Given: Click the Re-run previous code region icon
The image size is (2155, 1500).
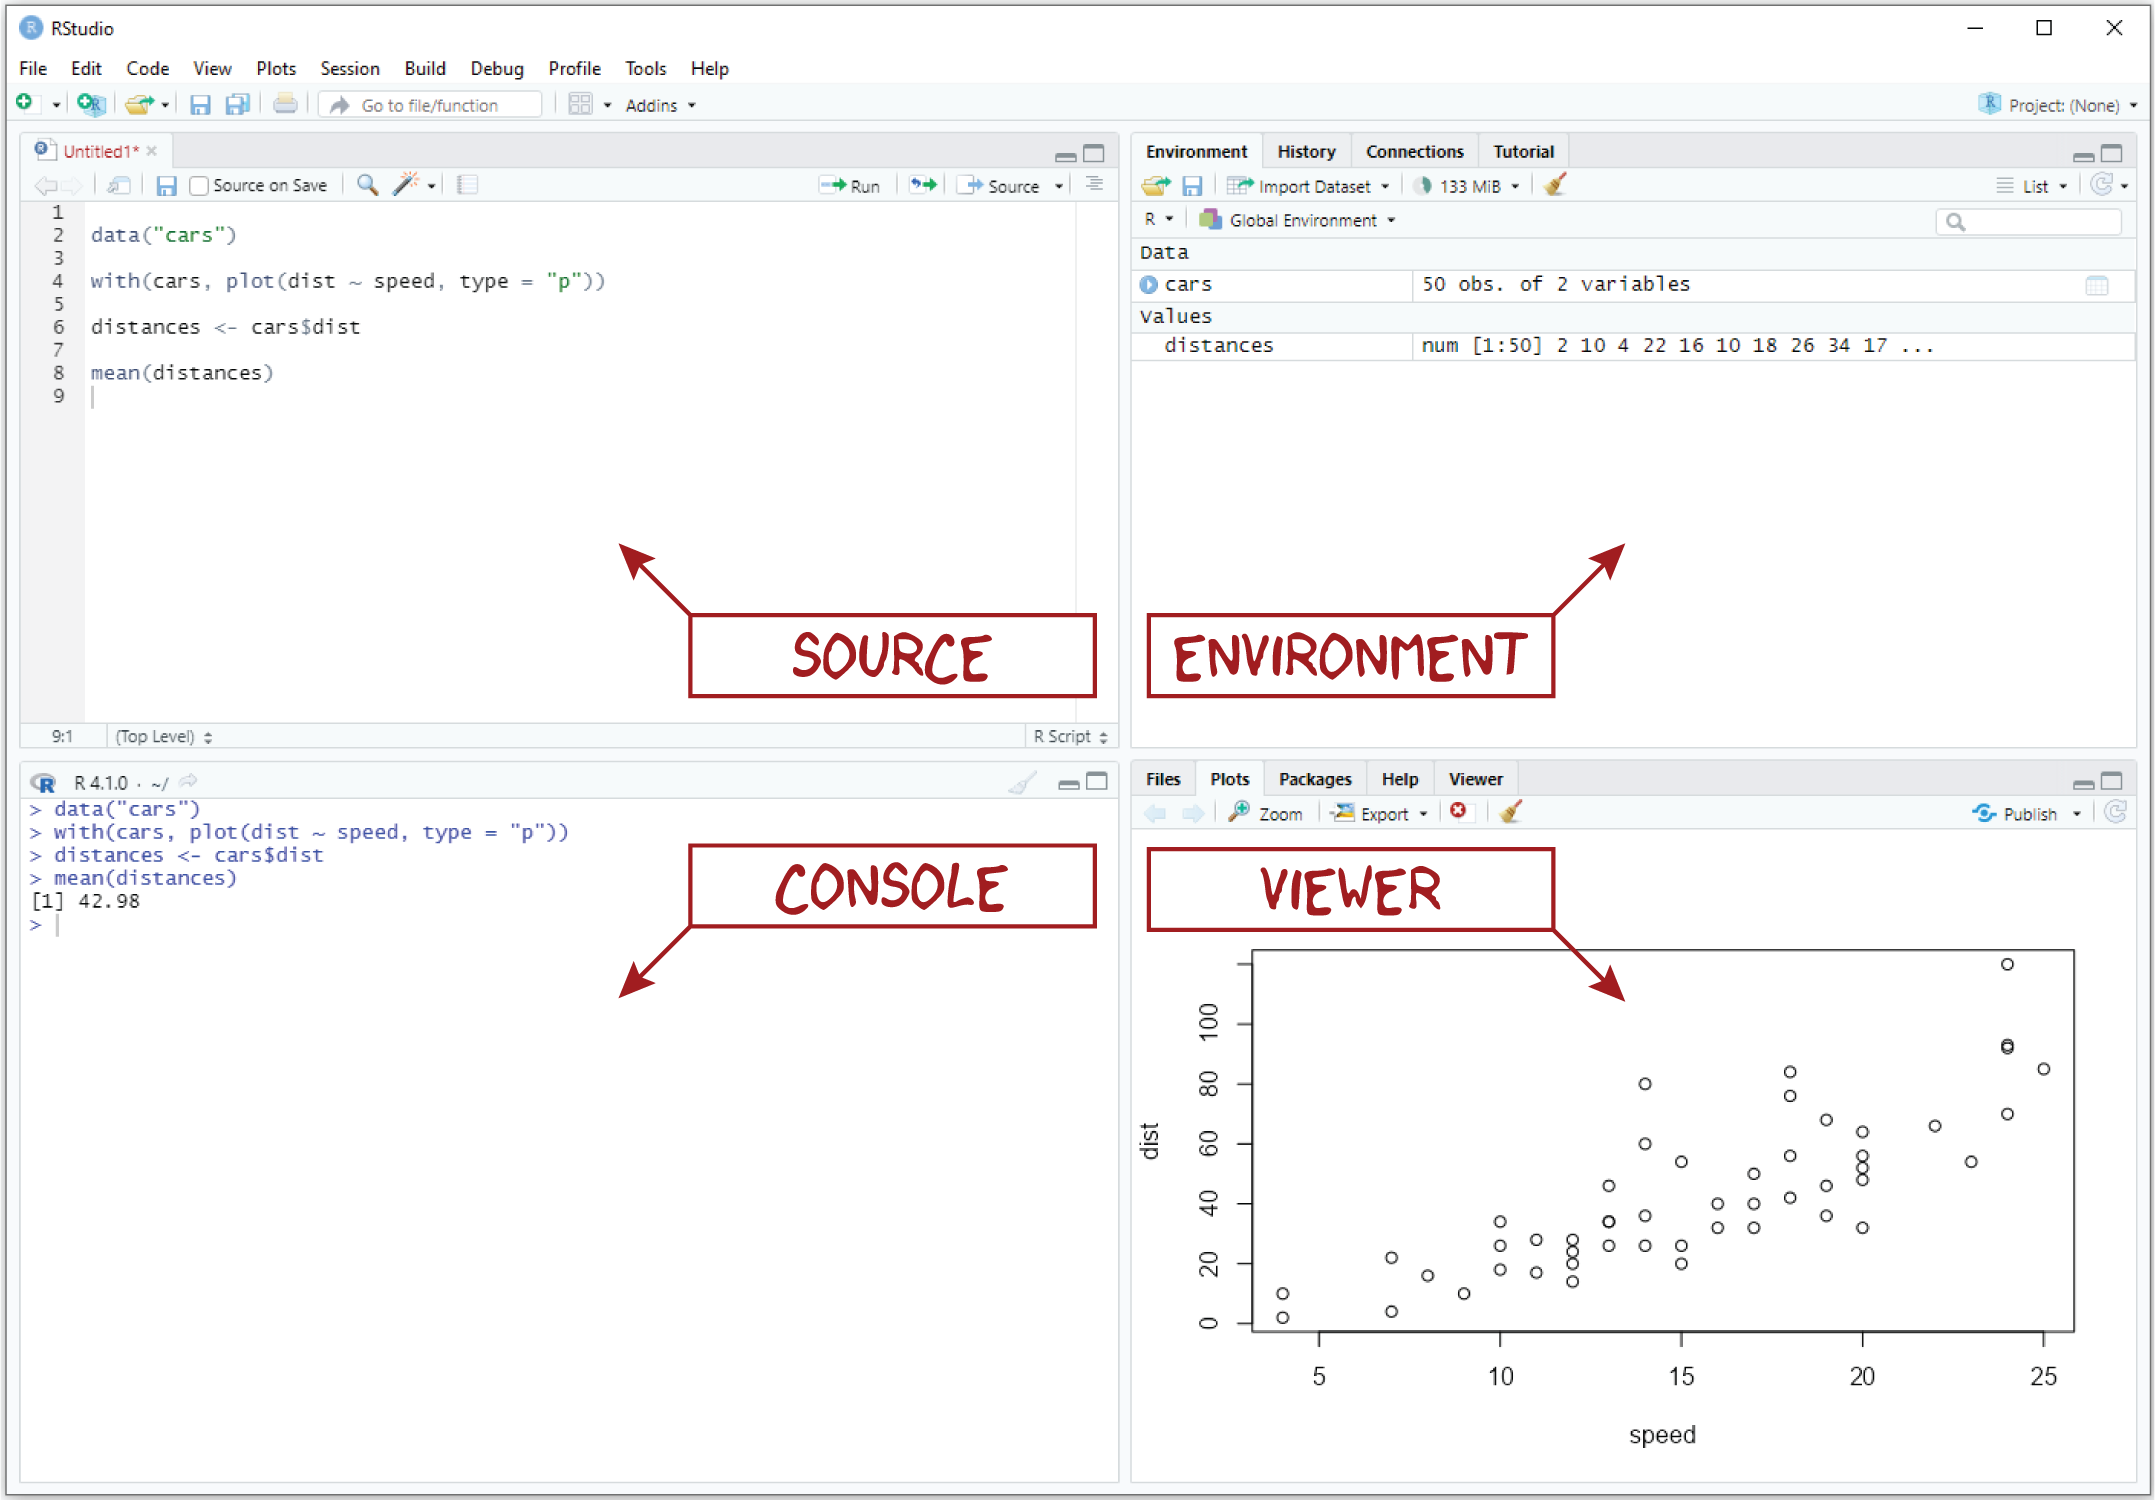Looking at the screenshot, I should tap(923, 185).
